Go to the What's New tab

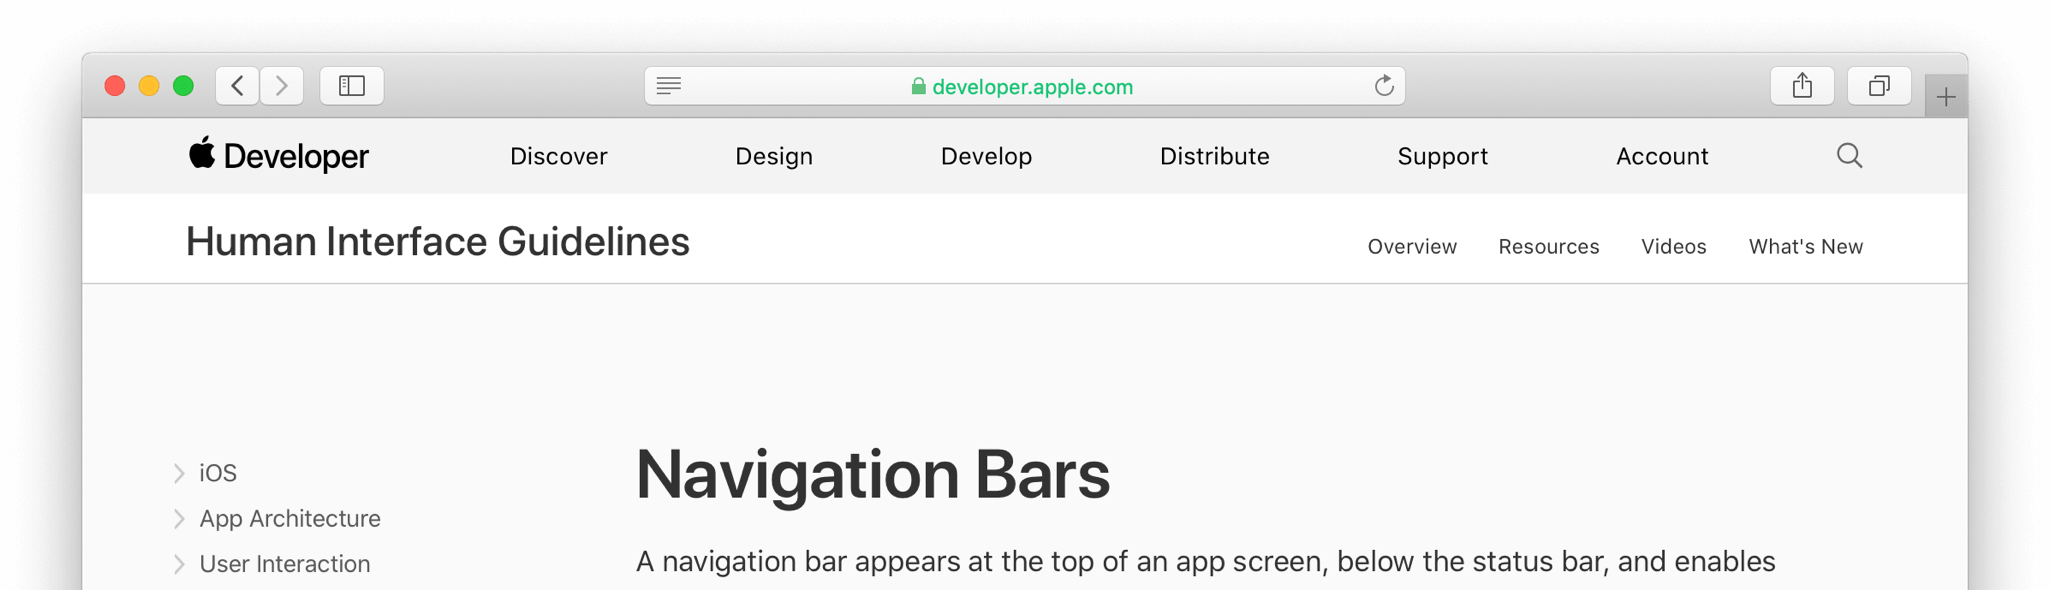tap(1806, 246)
